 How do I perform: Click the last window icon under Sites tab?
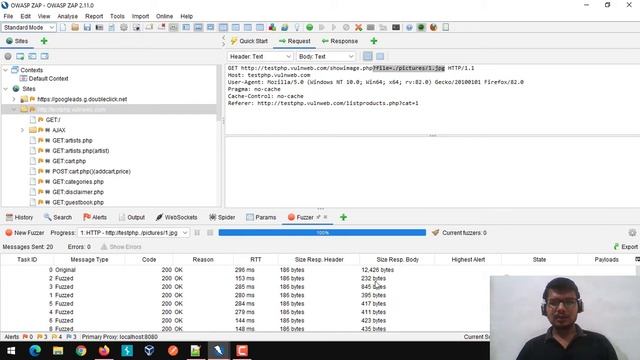pyautogui.click(x=44, y=56)
